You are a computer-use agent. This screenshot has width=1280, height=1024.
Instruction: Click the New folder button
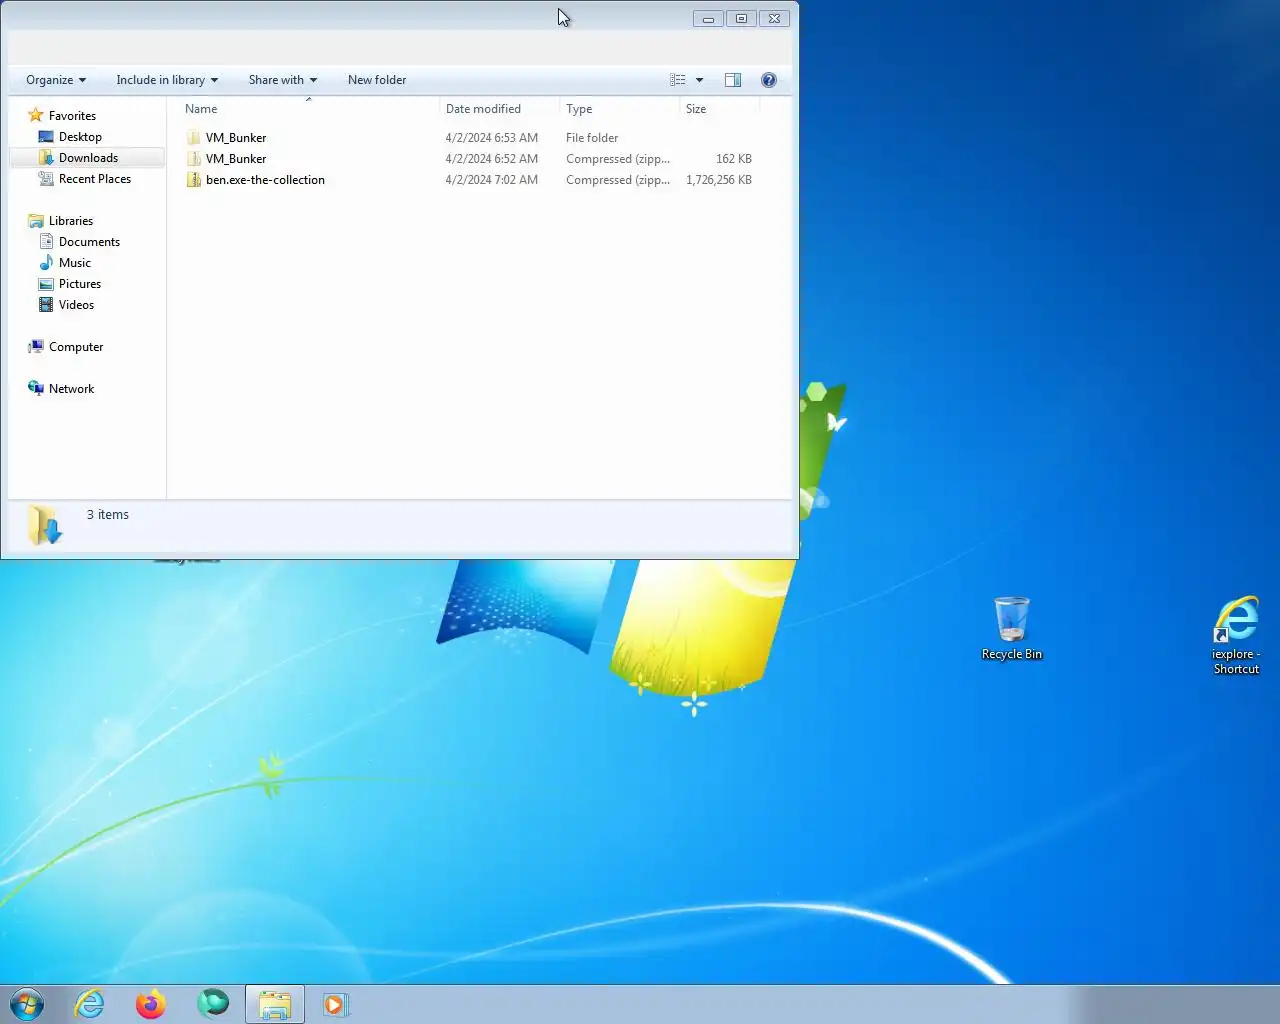coord(377,80)
